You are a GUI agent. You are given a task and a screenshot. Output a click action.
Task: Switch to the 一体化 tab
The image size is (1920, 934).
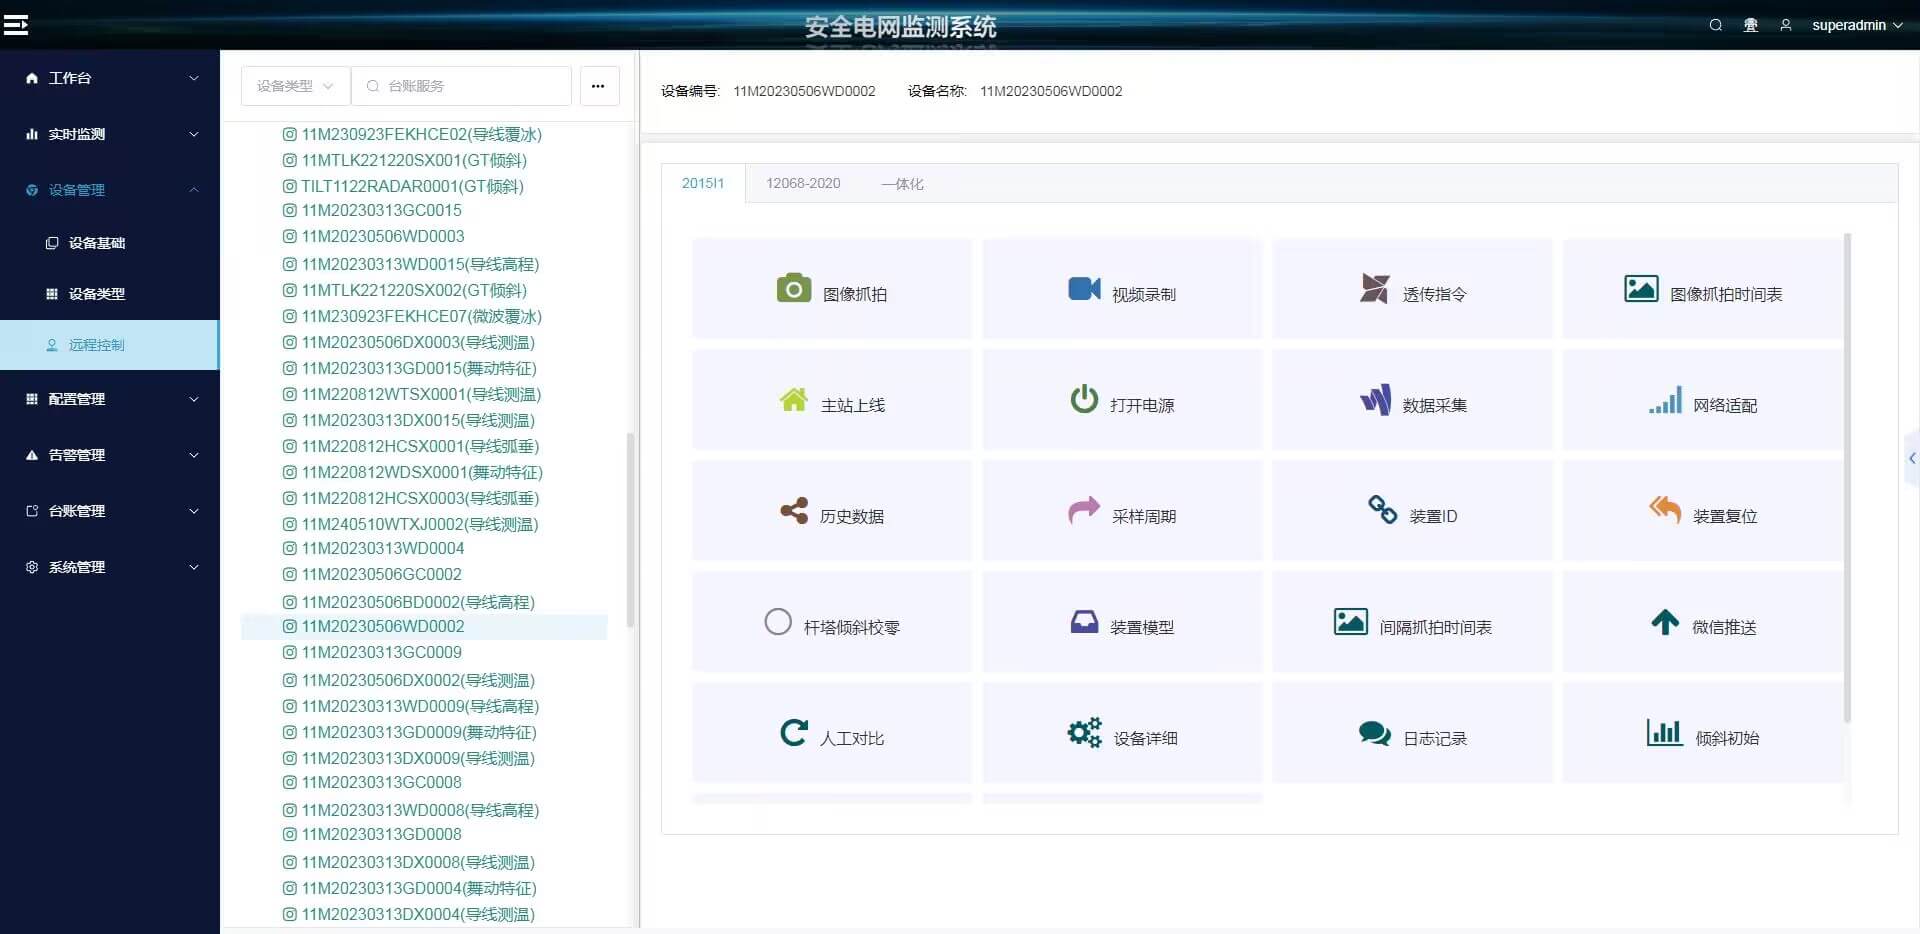pyautogui.click(x=902, y=184)
